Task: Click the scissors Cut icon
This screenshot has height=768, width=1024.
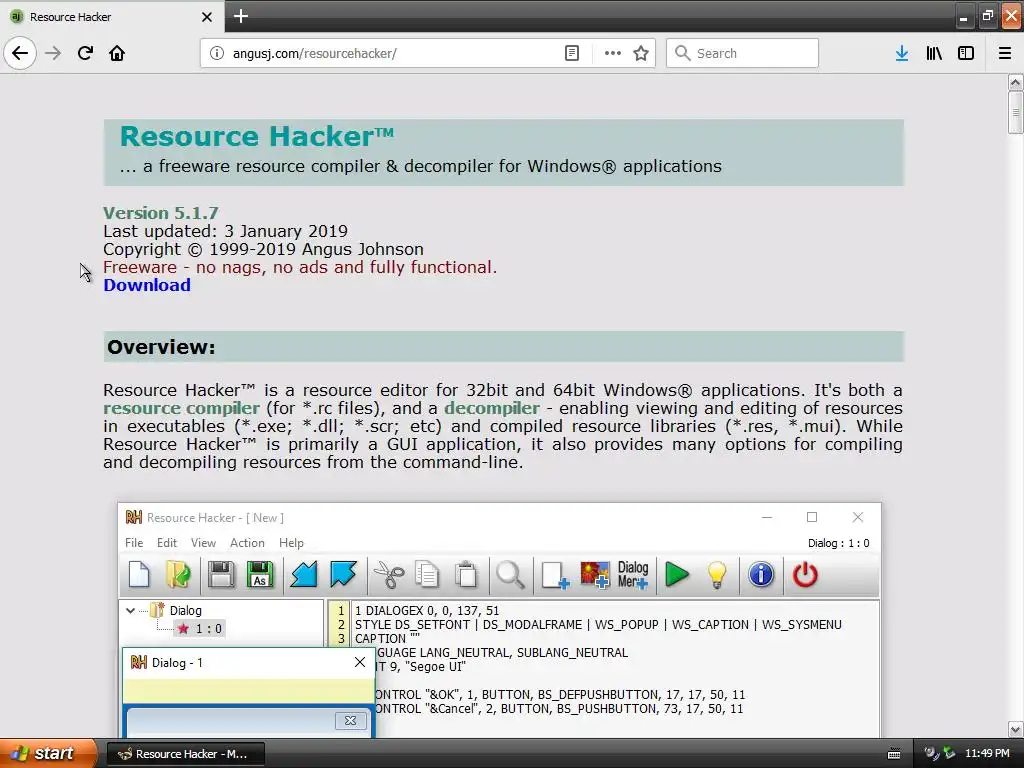Action: tap(389, 575)
